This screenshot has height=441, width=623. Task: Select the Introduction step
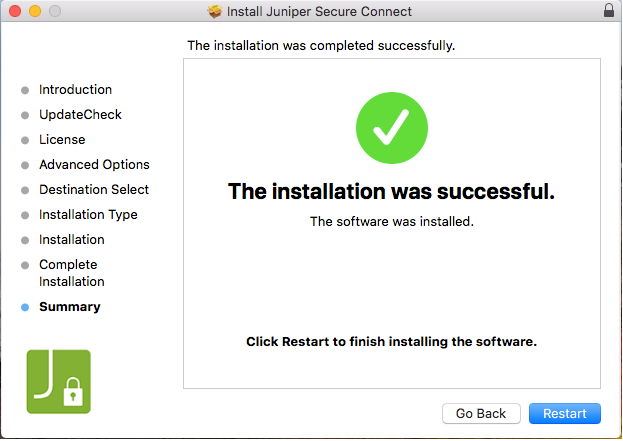click(x=75, y=90)
